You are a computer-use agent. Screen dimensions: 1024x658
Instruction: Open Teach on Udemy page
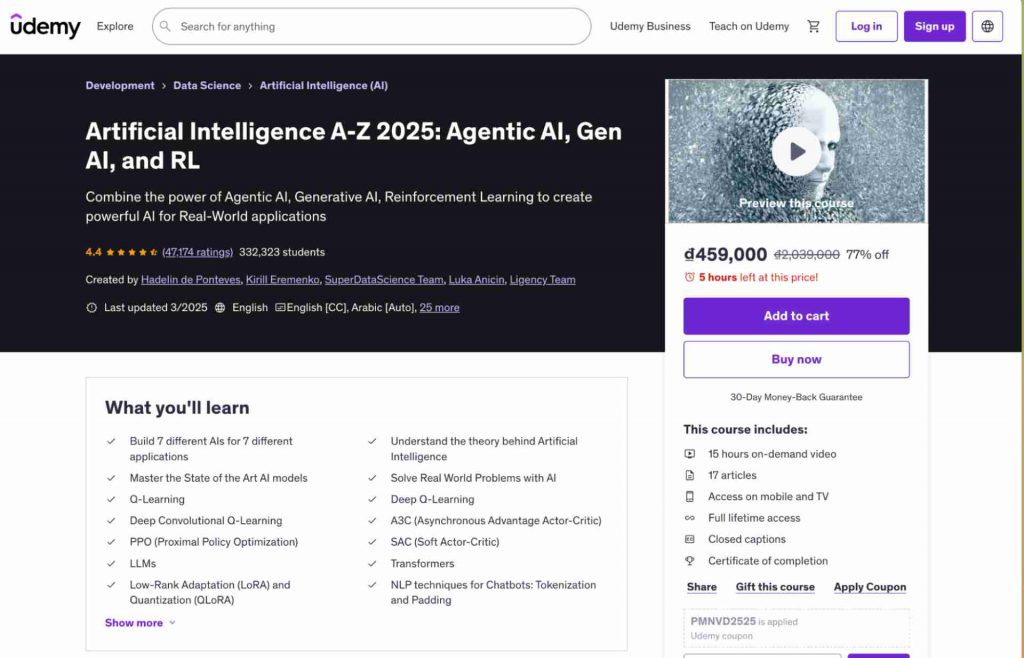[749, 27]
